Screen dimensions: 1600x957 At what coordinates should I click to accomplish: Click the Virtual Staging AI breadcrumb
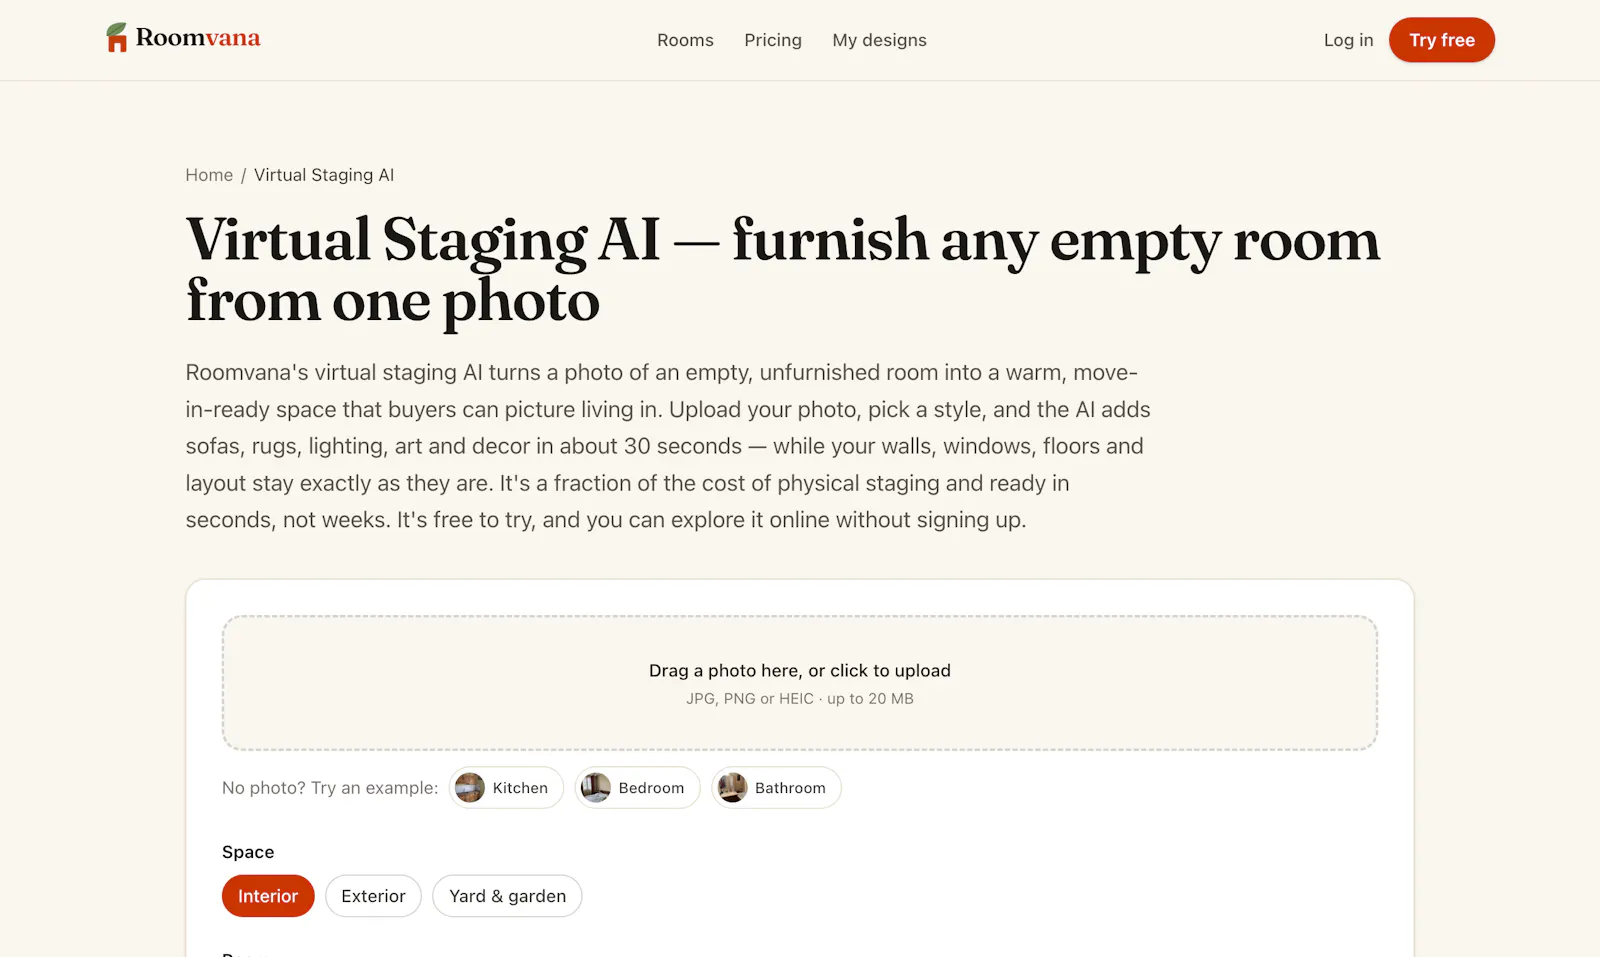coord(324,175)
